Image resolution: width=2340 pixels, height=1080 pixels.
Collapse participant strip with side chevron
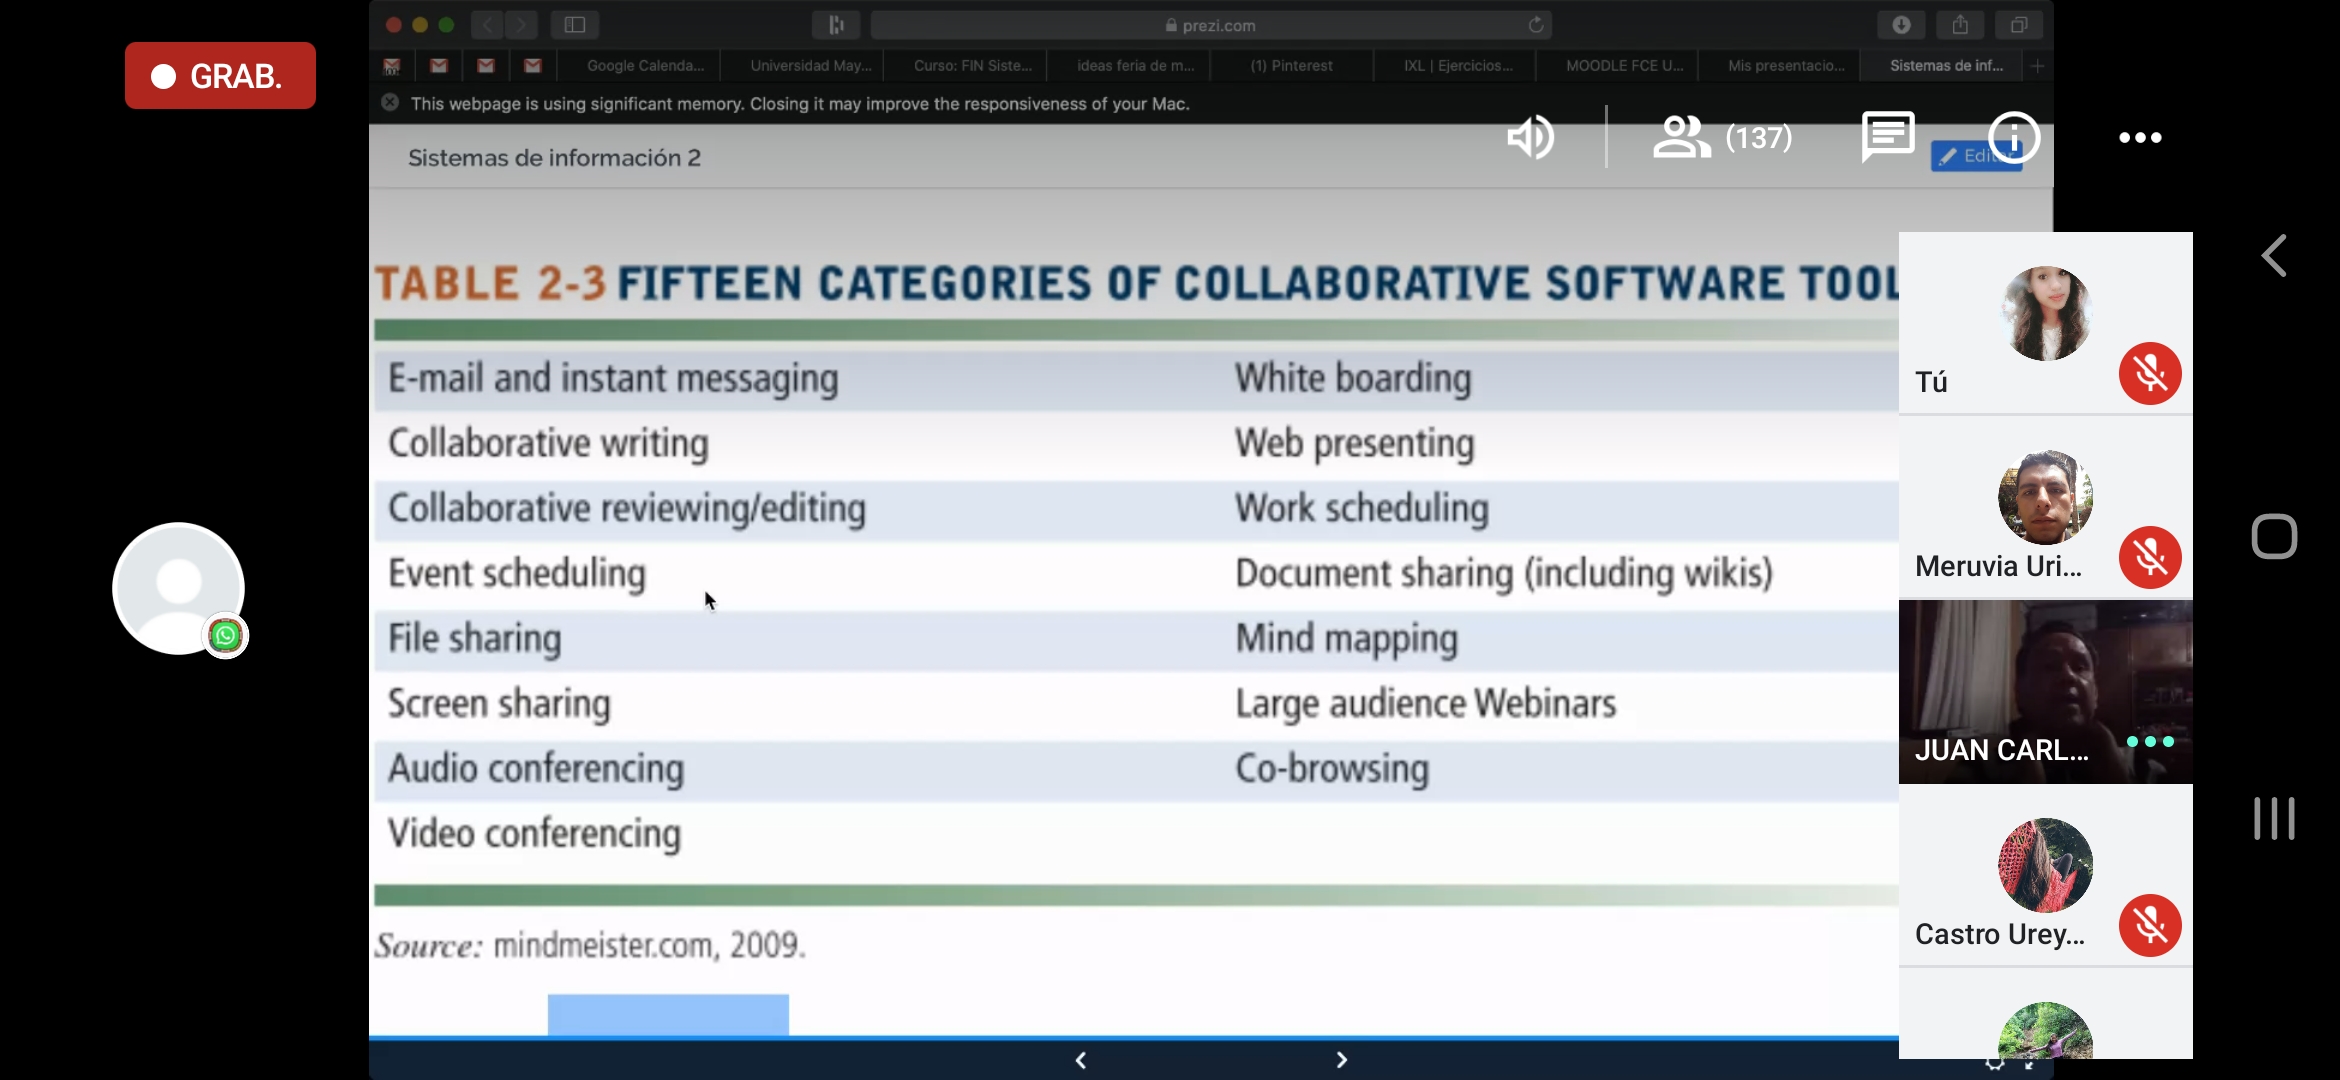[x=2274, y=256]
